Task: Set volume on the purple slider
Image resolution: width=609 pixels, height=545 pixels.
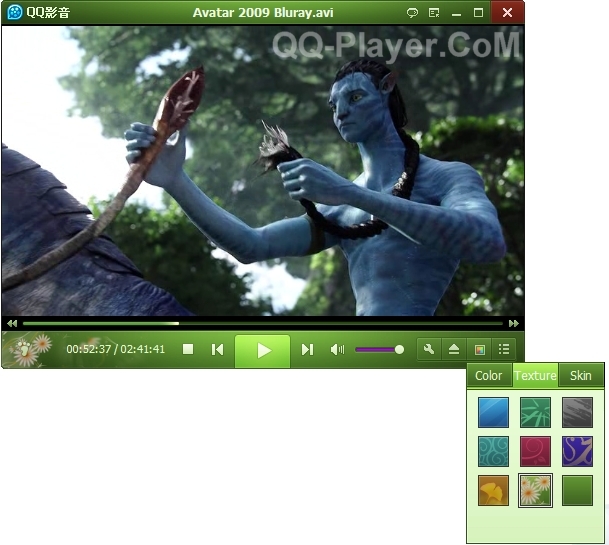Action: click(x=379, y=350)
